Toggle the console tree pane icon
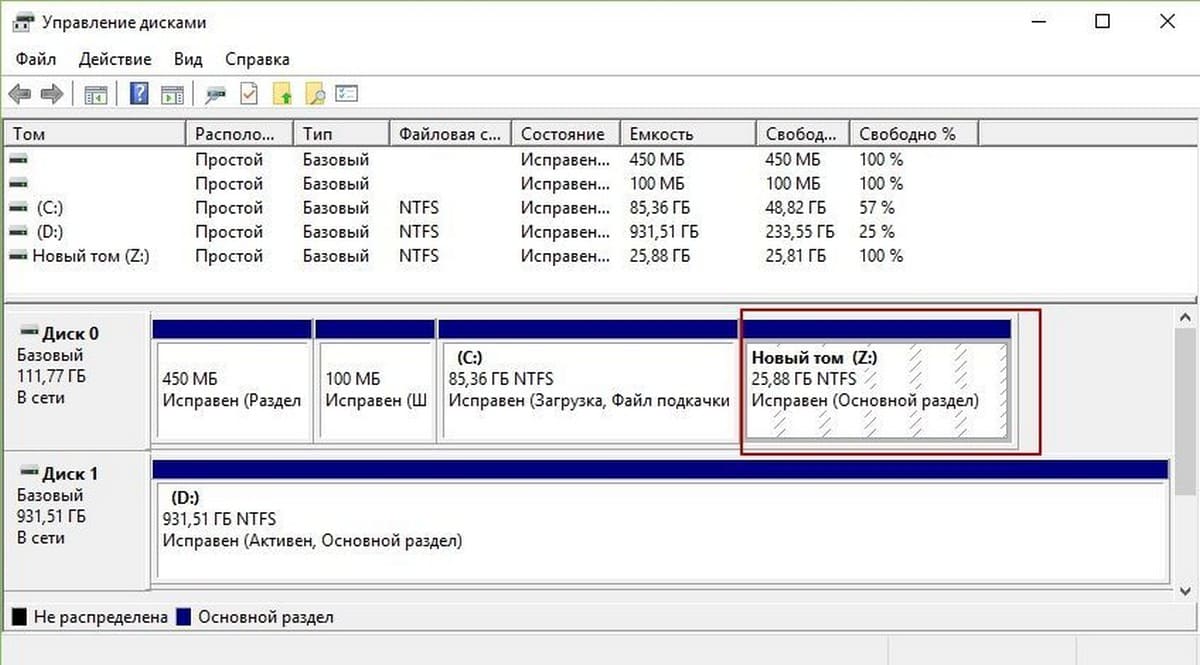This screenshot has height=665, width=1200. 96,94
